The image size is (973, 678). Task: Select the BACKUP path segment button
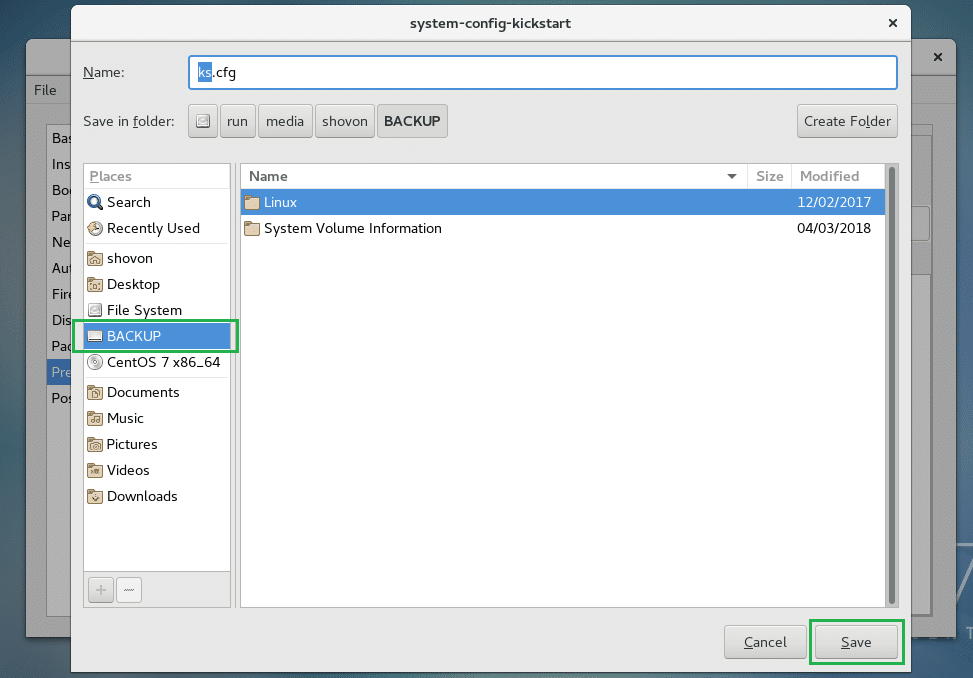412,121
